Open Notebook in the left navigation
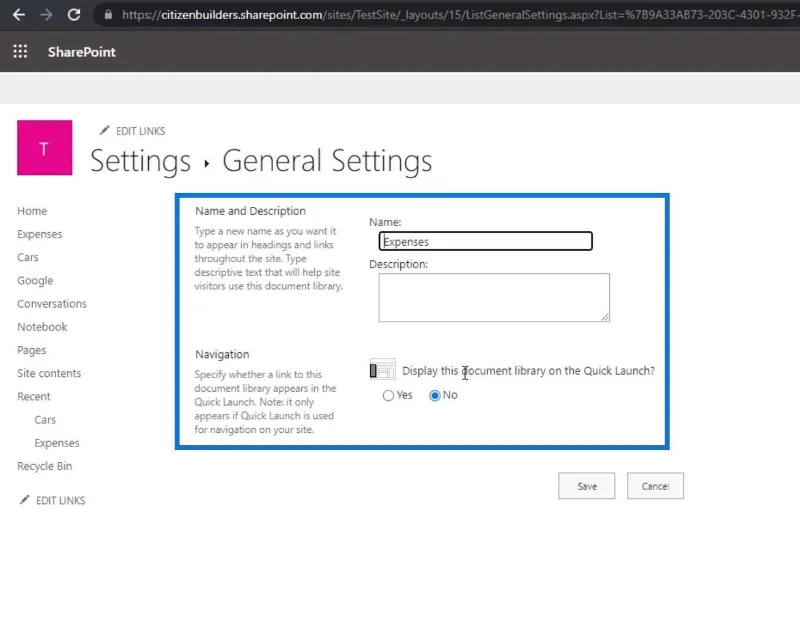This screenshot has height=633, width=800. [42, 327]
